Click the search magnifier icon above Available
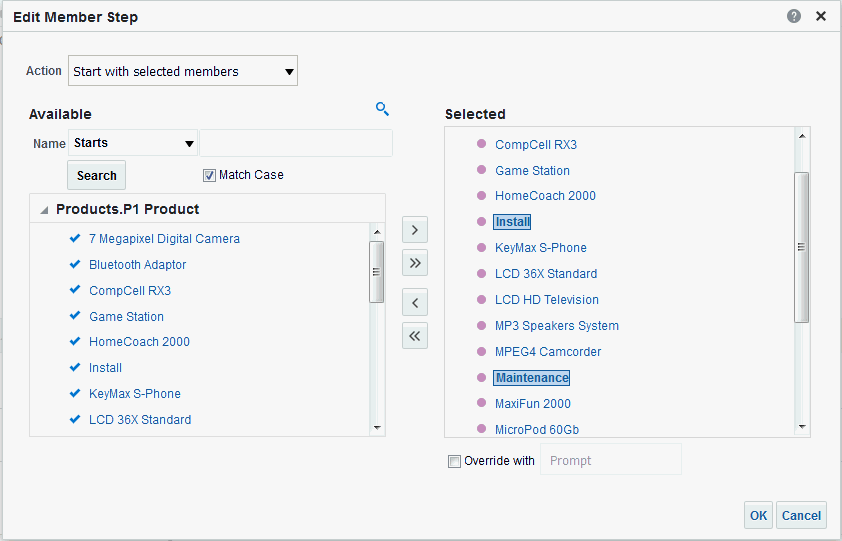The width and height of the screenshot is (842, 541). click(x=382, y=109)
